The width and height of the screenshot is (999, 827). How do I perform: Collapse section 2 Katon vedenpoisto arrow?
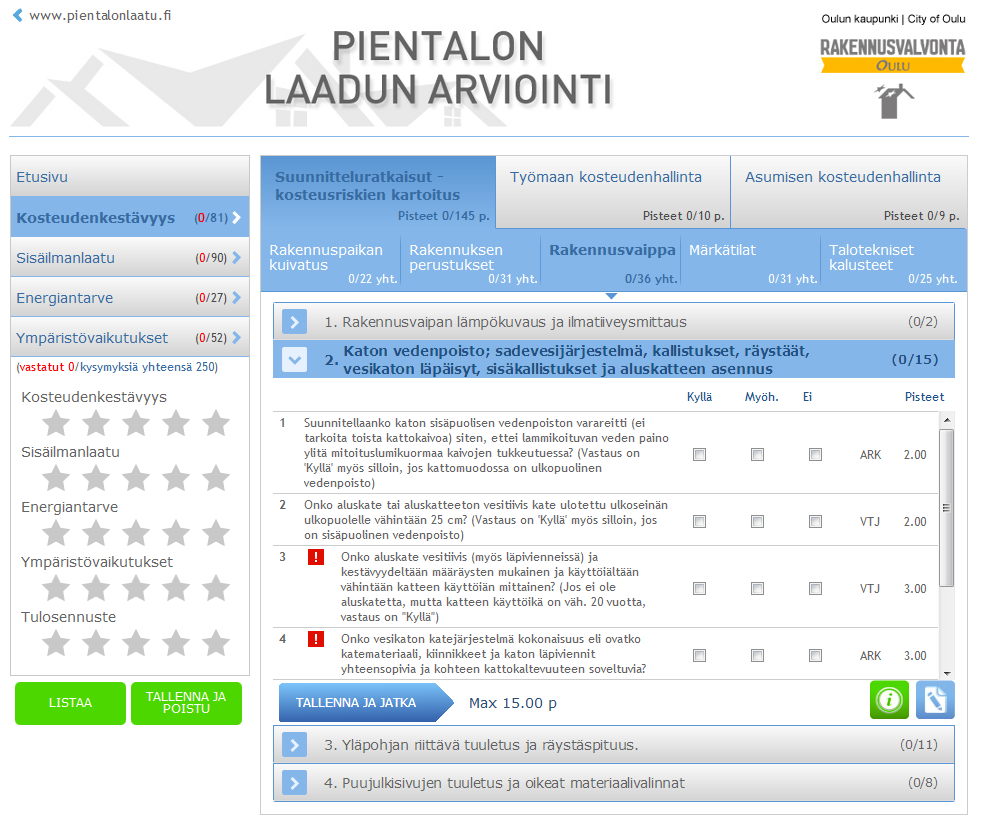point(294,359)
